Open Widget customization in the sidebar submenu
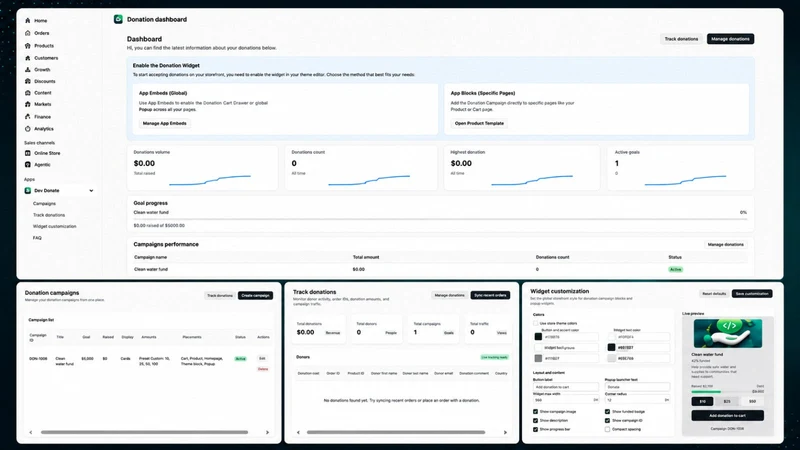Image resolution: width=800 pixels, height=450 pixels. pyautogui.click(x=55, y=226)
